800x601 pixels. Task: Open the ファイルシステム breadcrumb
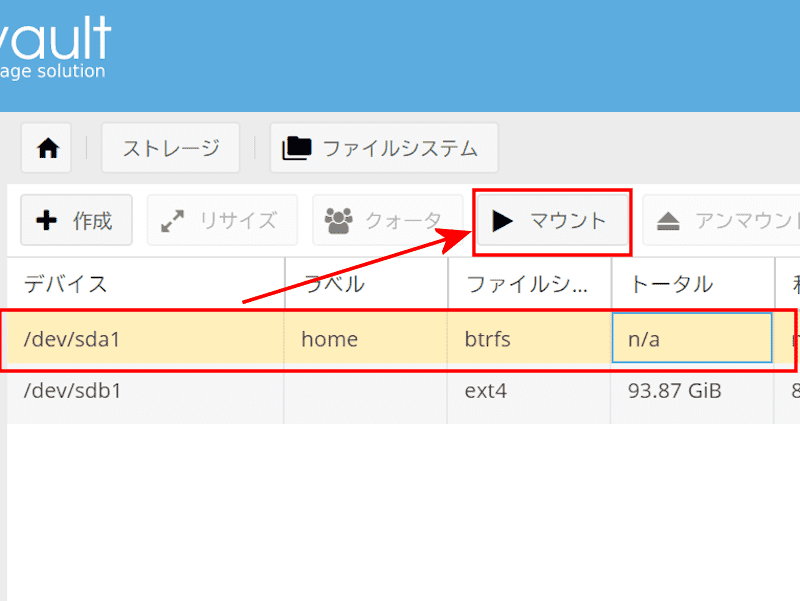pos(384,148)
